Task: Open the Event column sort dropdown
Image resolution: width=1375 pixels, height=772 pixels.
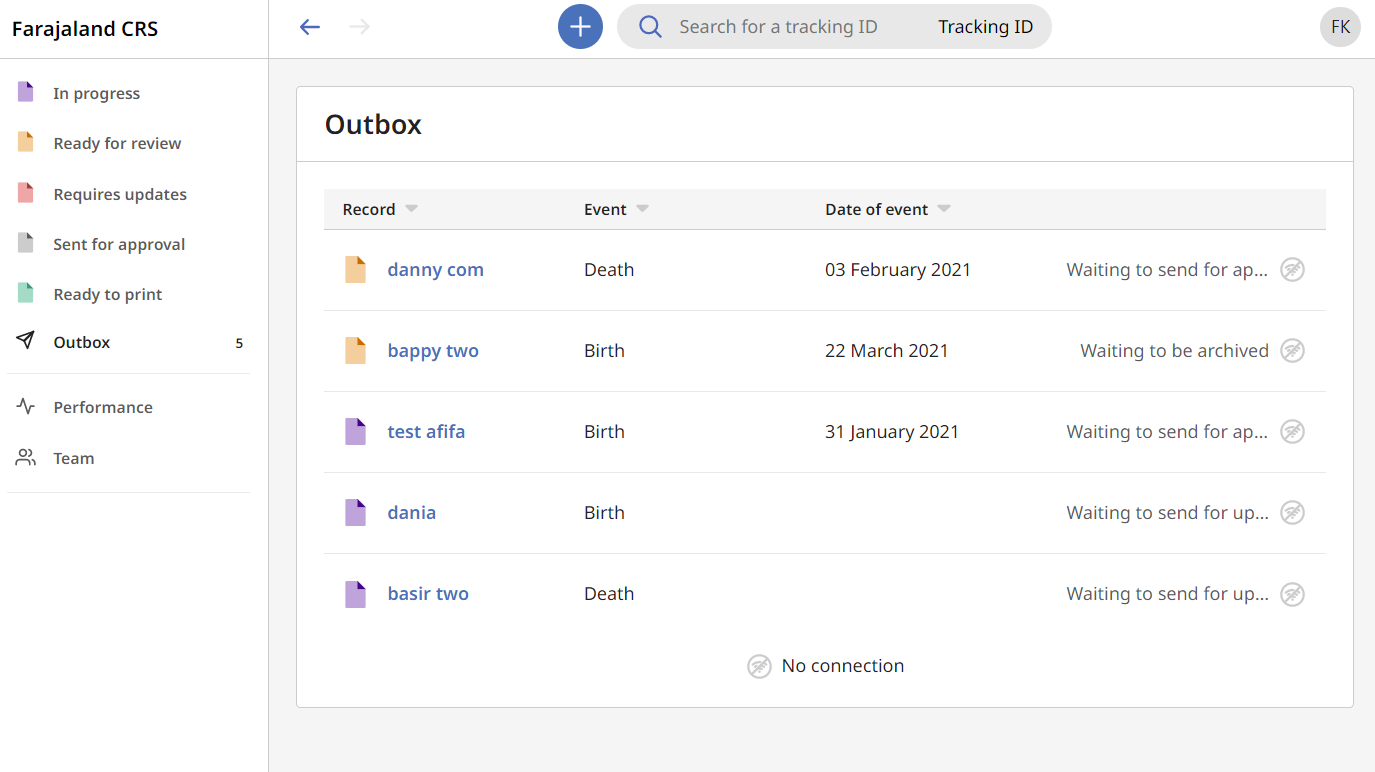Action: tap(642, 209)
